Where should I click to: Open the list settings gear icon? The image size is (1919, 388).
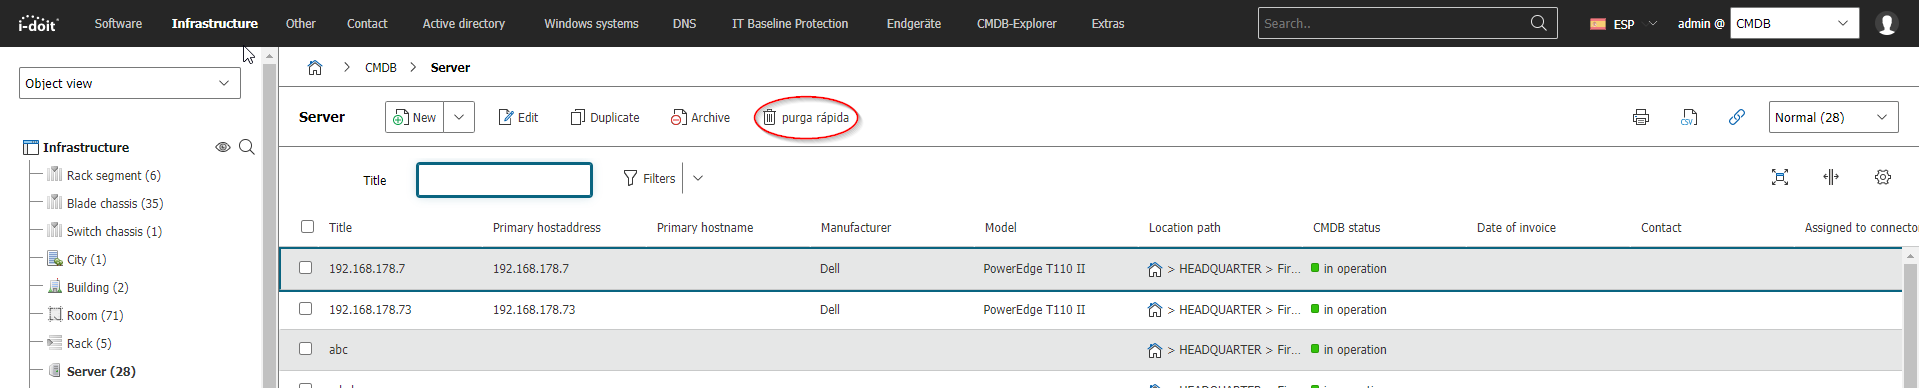coord(1883,177)
